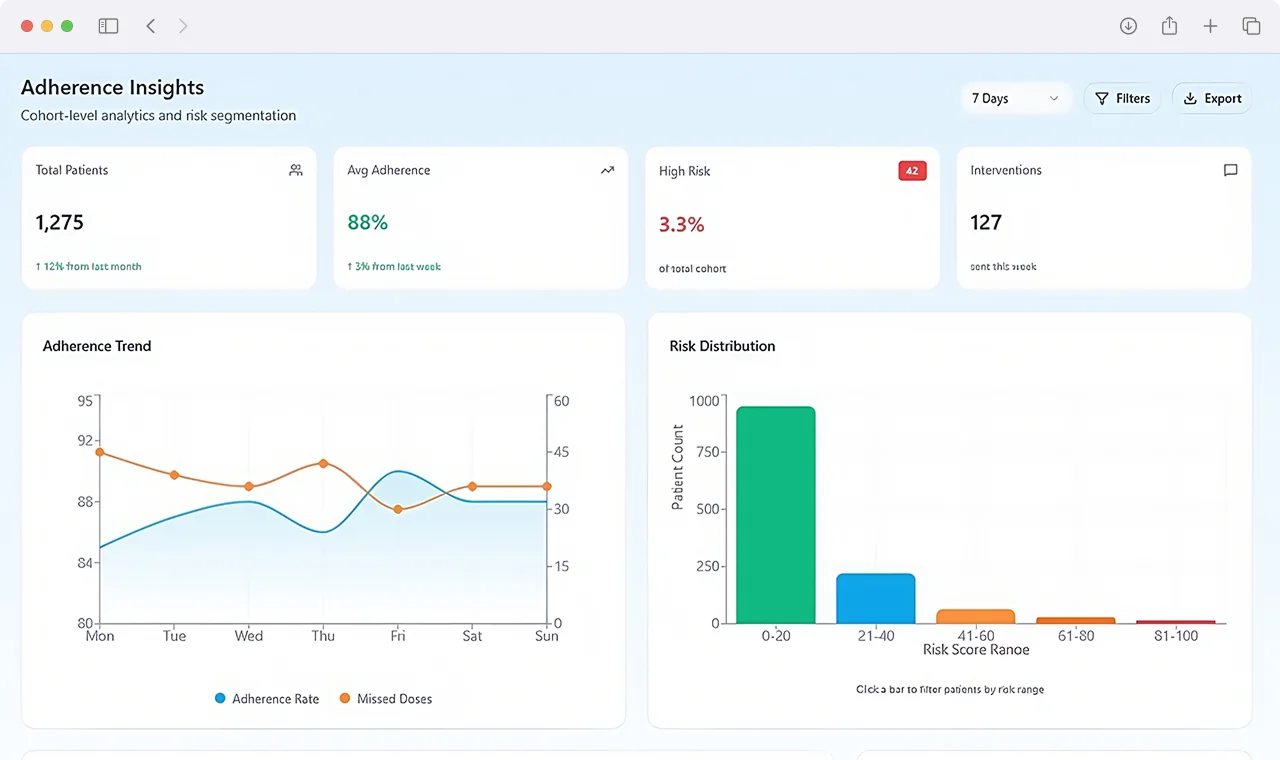Go forward with the right chevron
The width and height of the screenshot is (1280, 760).
(x=183, y=26)
